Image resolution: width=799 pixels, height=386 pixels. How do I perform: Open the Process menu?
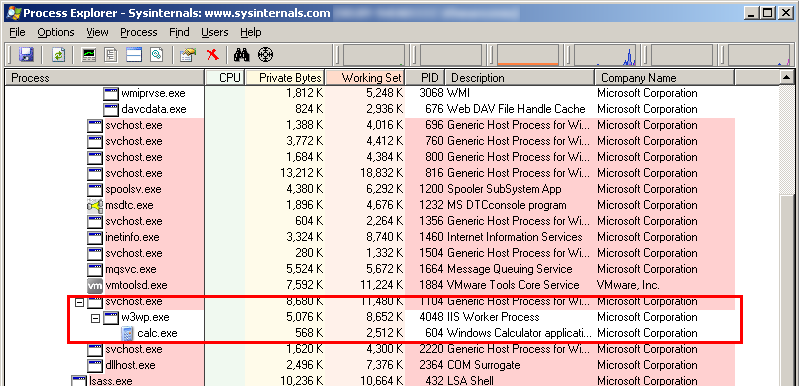pos(139,32)
